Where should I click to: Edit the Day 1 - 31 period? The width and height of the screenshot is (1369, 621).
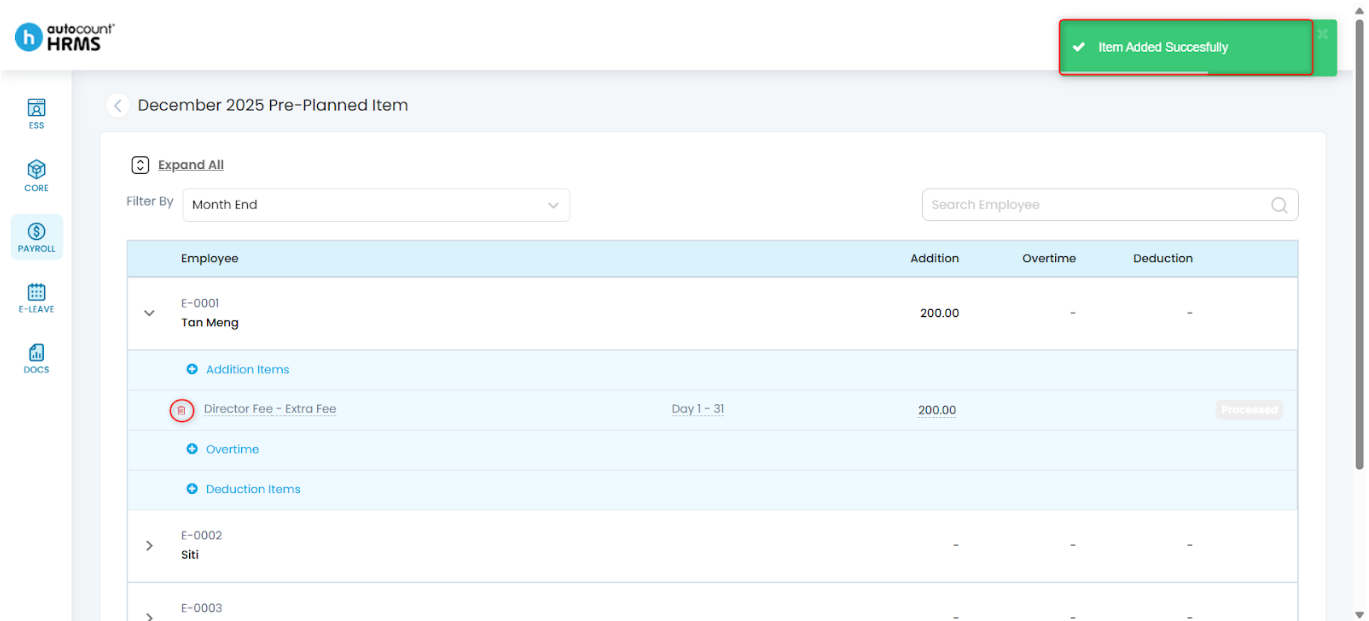click(698, 409)
